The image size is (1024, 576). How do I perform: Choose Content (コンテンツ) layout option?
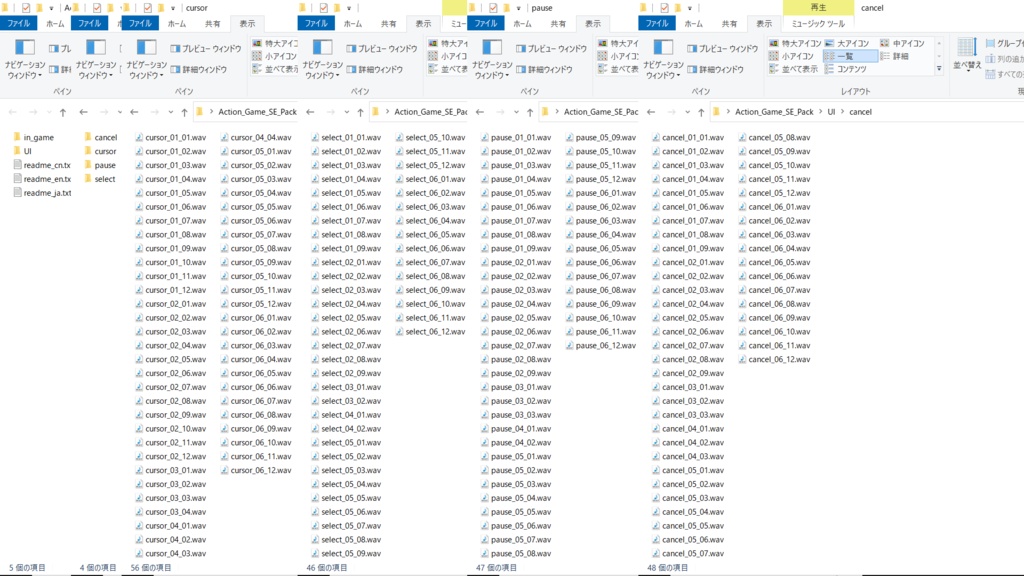pyautogui.click(x=846, y=69)
